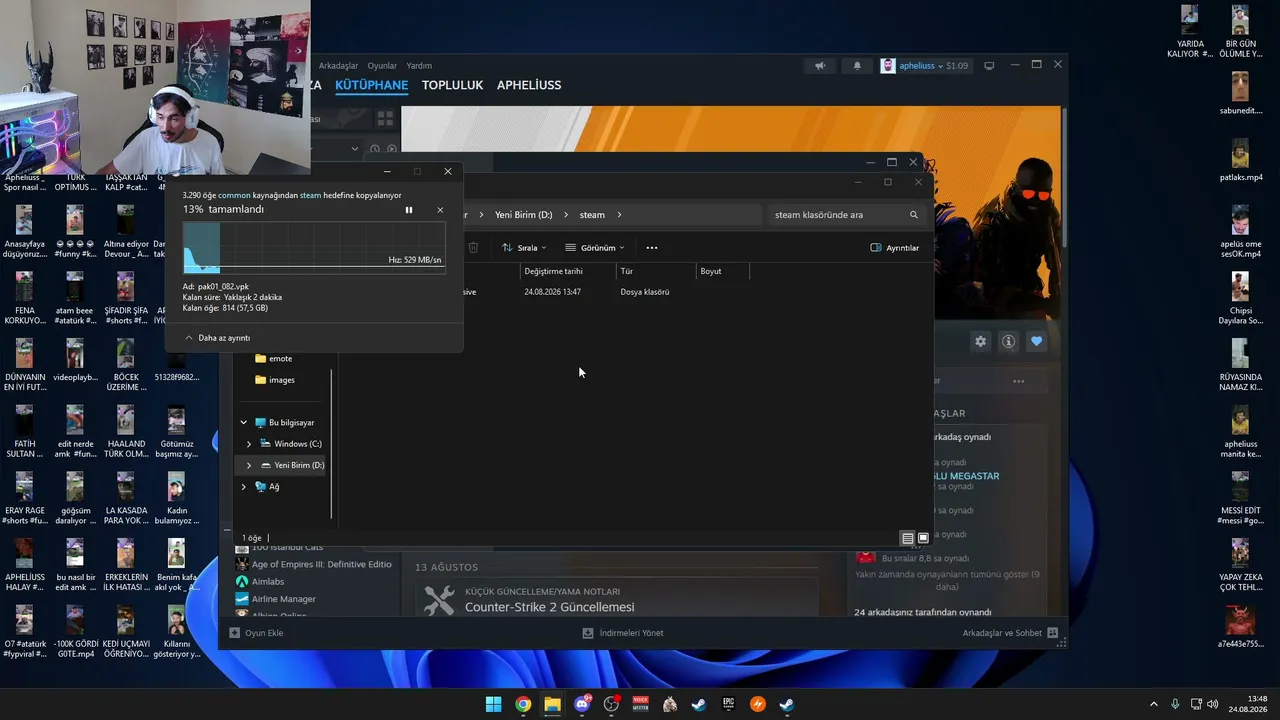This screenshot has height=720, width=1280.
Task: Collapse details with Daha az ayrıntı
Action: (217, 338)
